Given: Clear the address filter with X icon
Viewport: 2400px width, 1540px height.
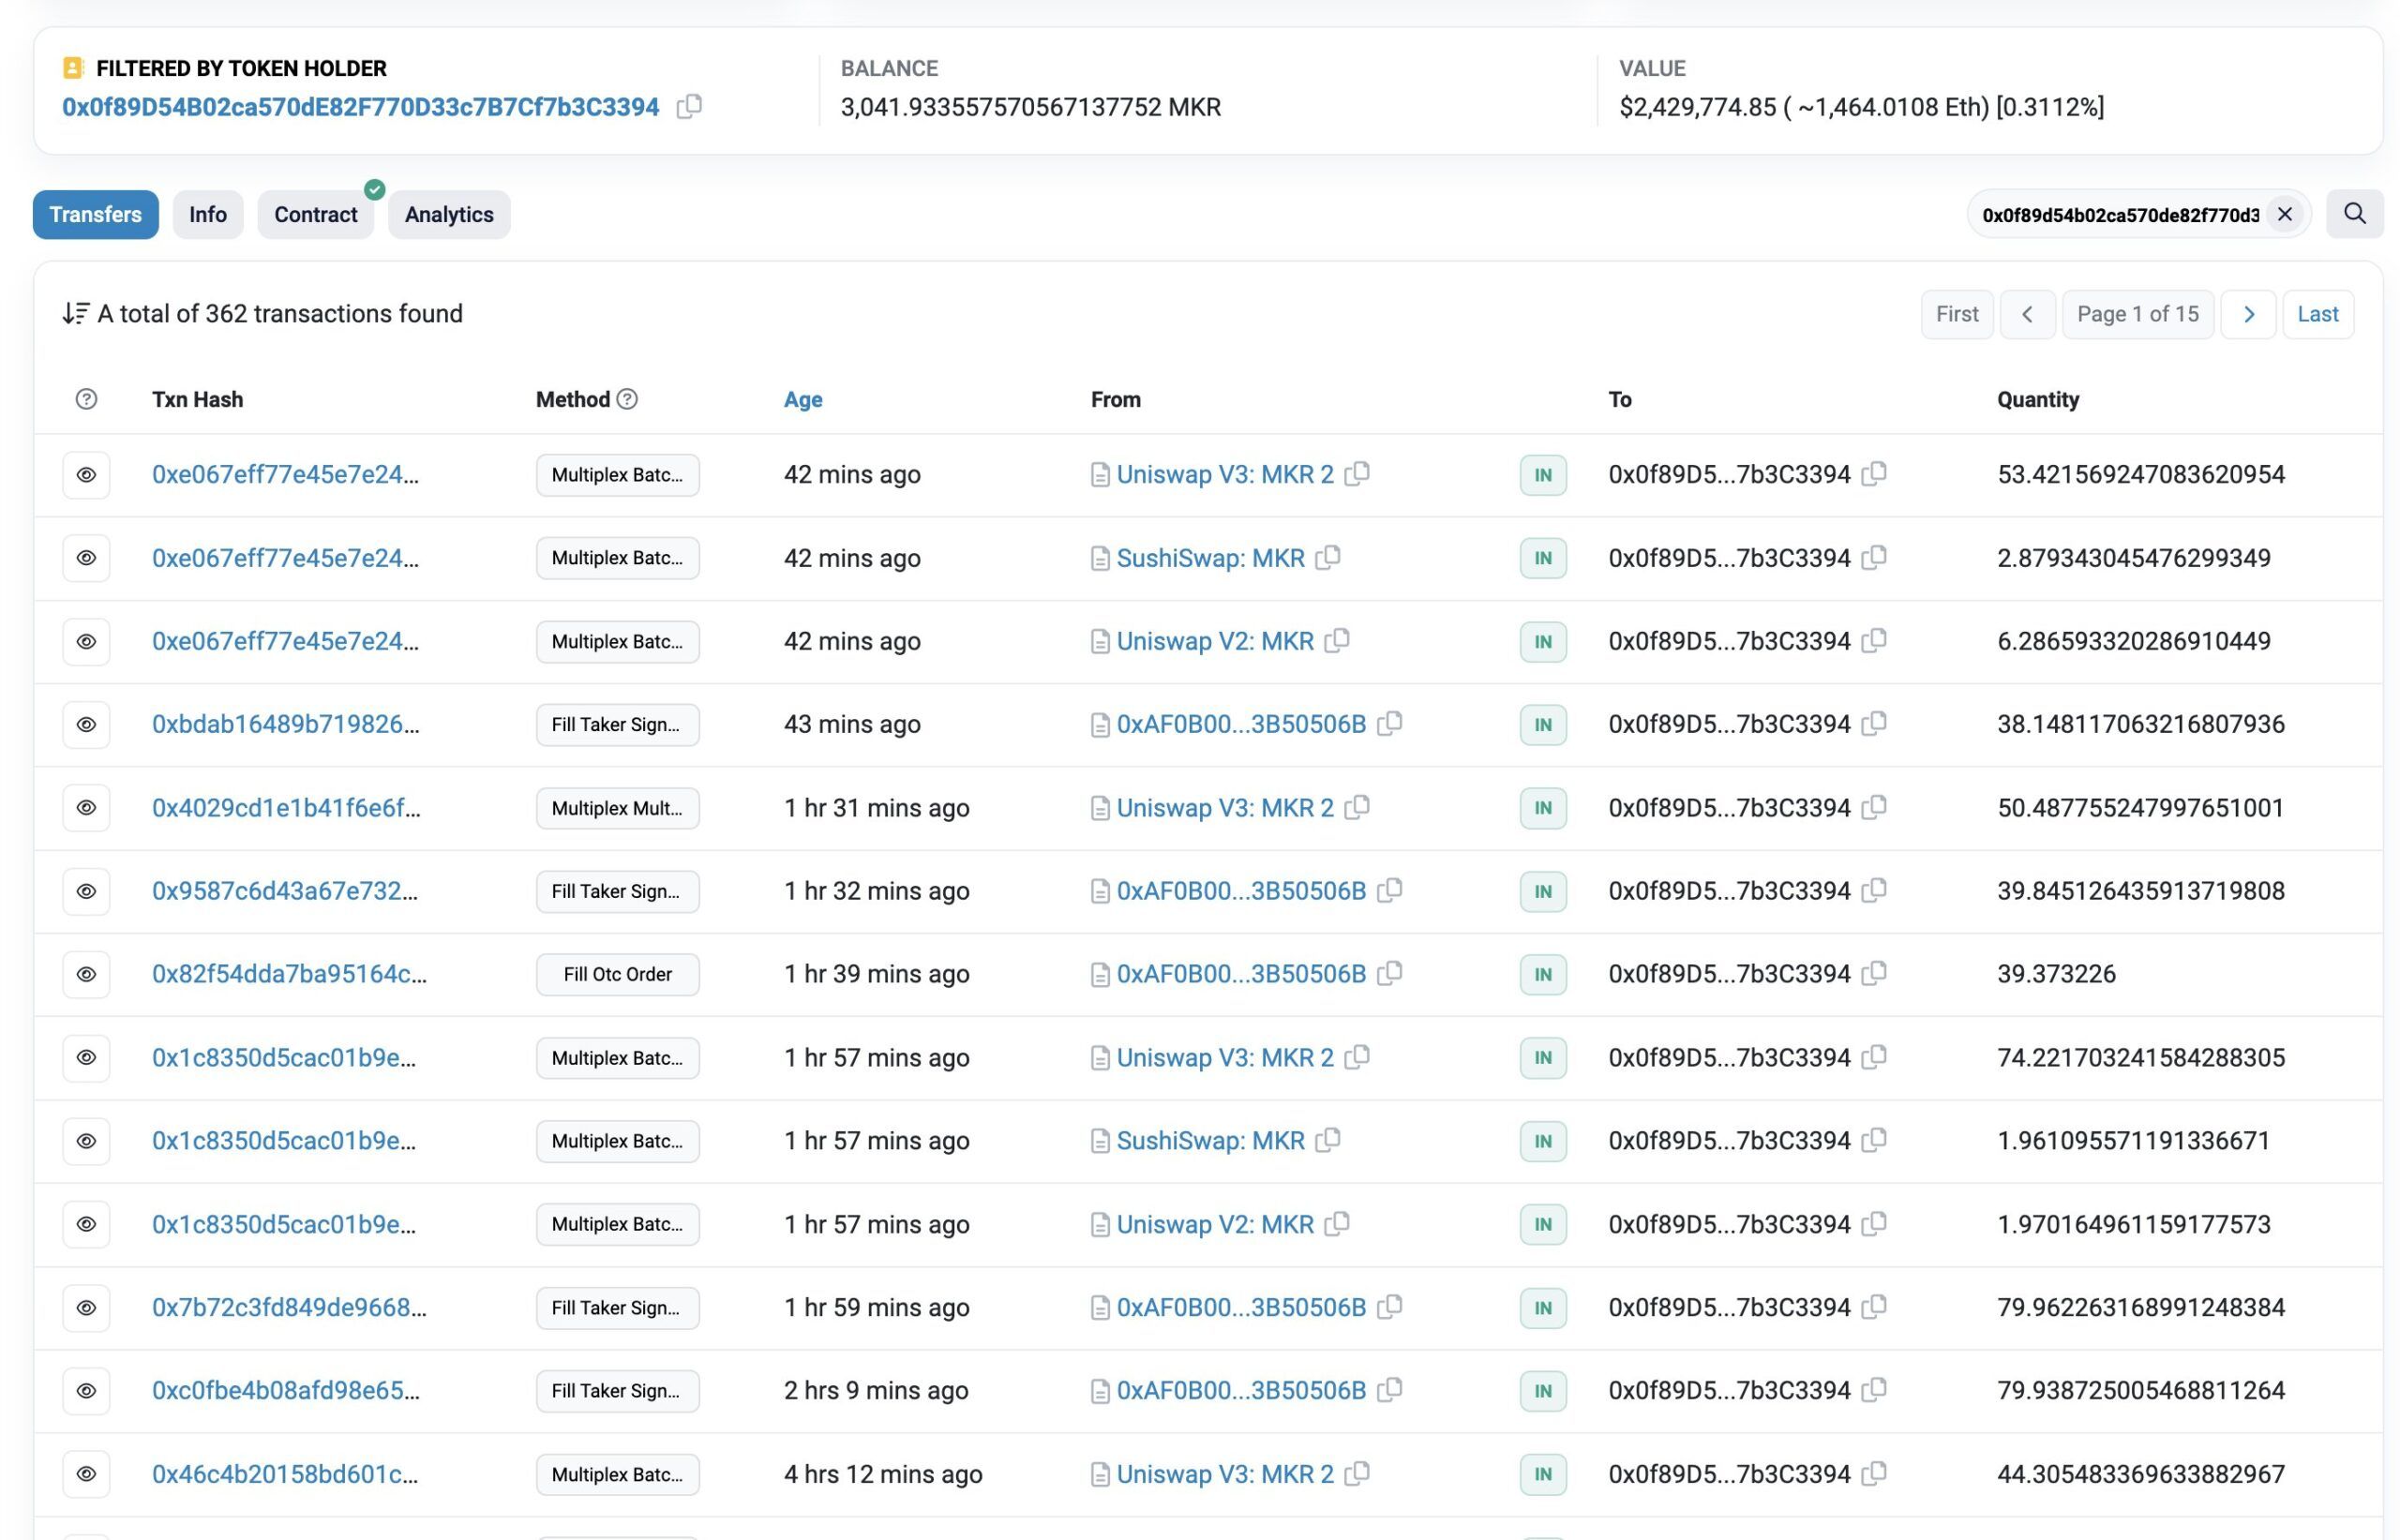Looking at the screenshot, I should 2284,214.
